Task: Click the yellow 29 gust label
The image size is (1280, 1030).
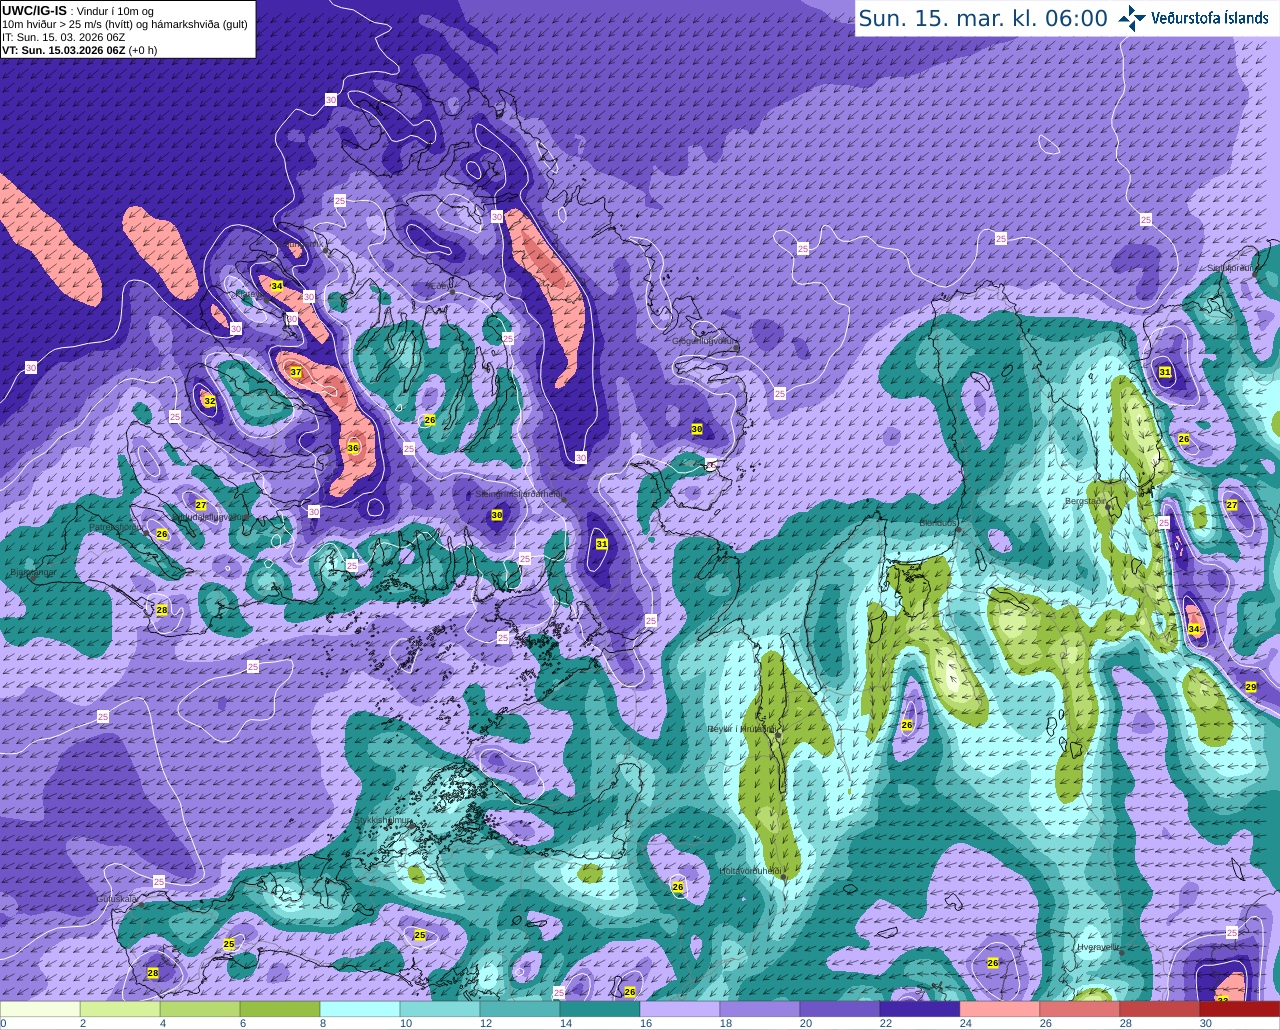Action: (1250, 687)
